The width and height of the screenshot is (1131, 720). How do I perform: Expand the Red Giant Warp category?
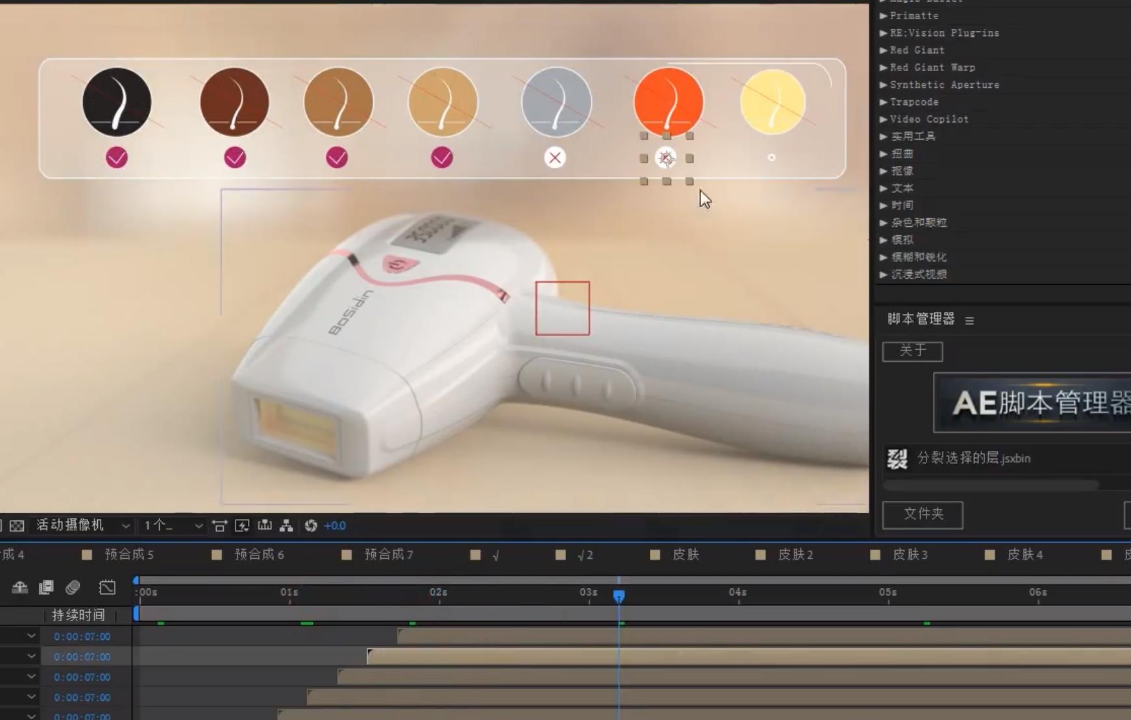(x=883, y=67)
